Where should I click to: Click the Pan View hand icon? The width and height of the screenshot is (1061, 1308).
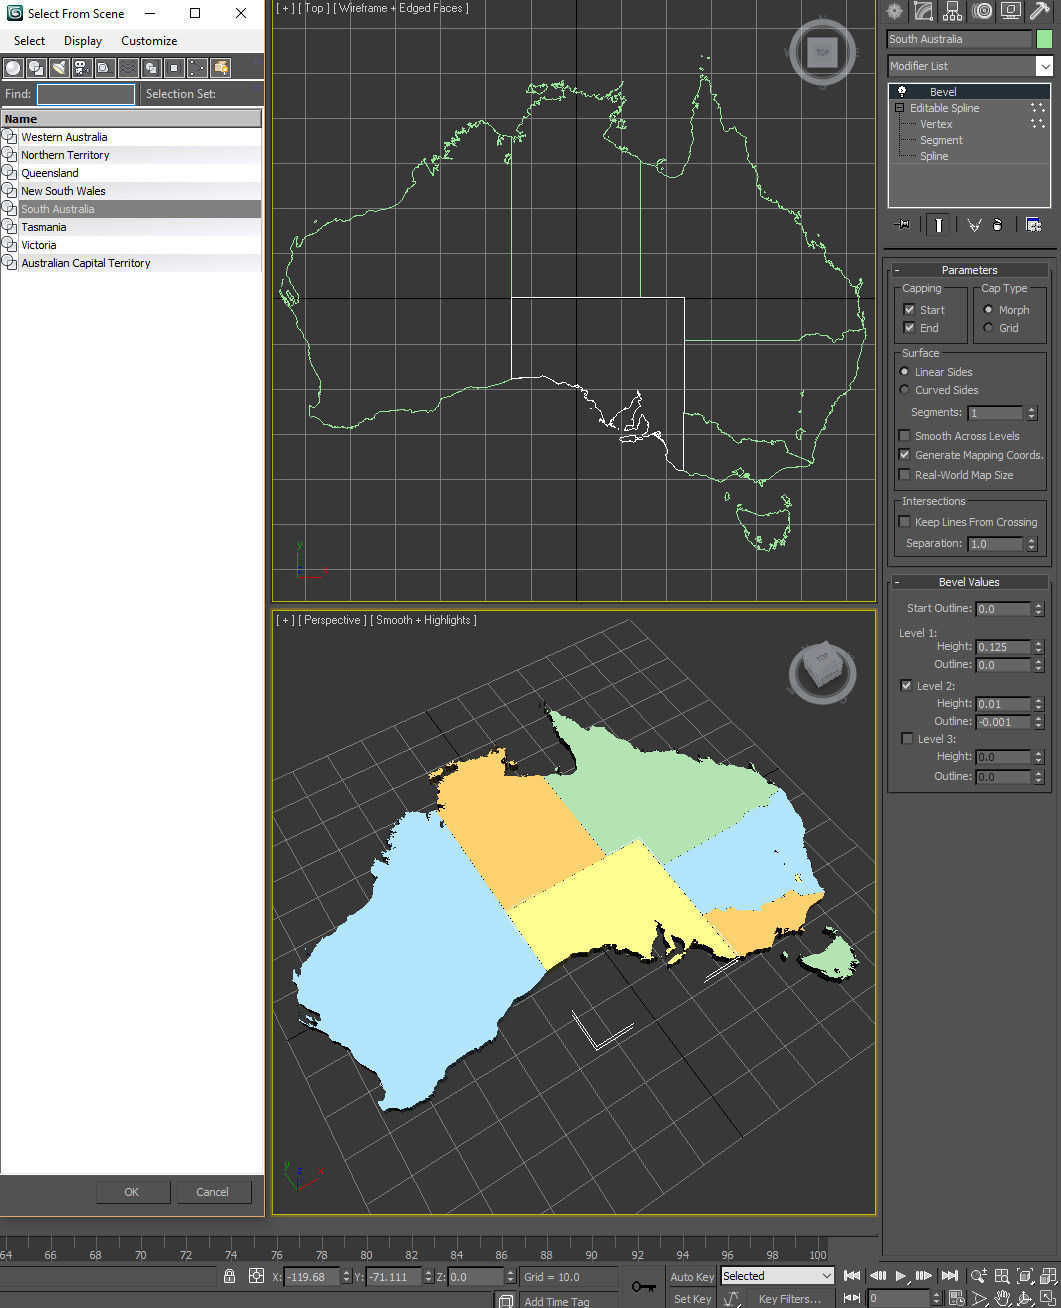[x=1002, y=1298]
